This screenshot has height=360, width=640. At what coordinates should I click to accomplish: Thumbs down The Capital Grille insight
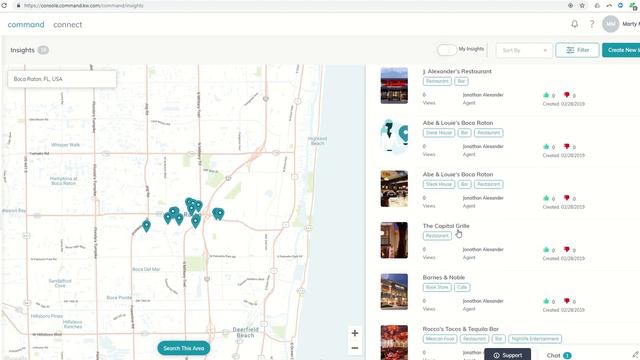click(x=567, y=249)
